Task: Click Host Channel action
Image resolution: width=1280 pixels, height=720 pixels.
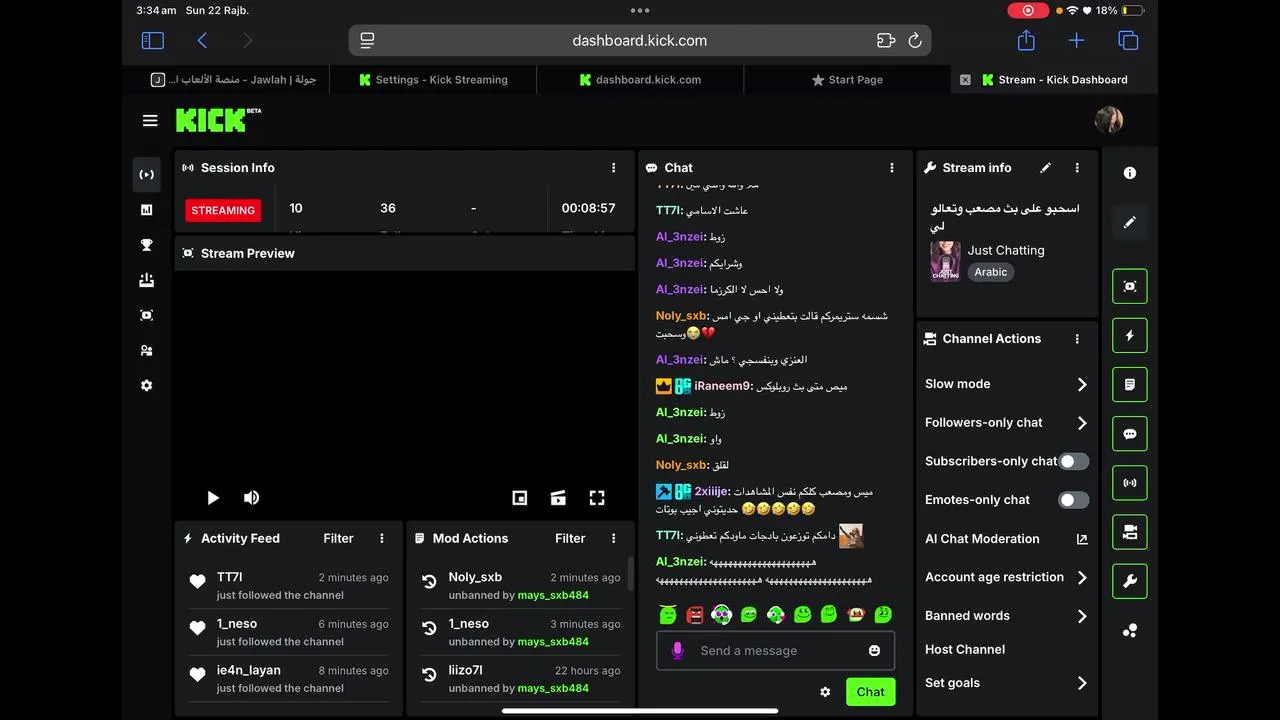Action: click(x=965, y=649)
